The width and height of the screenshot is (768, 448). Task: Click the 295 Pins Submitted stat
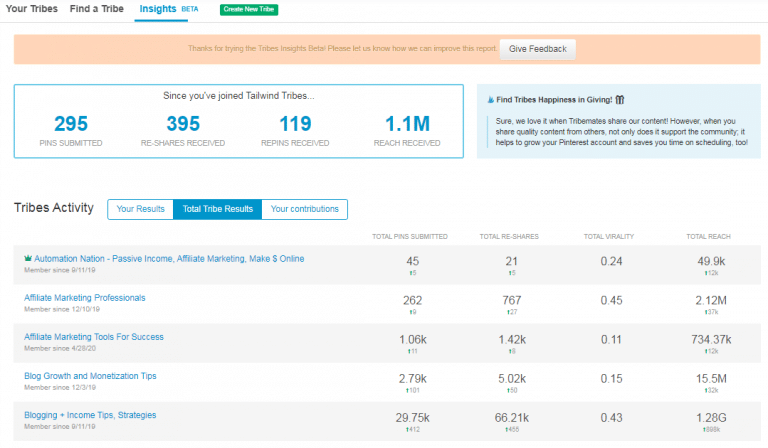71,130
